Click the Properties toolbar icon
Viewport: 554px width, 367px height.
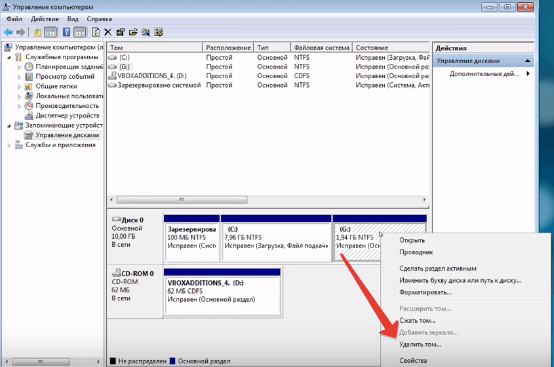(120, 32)
